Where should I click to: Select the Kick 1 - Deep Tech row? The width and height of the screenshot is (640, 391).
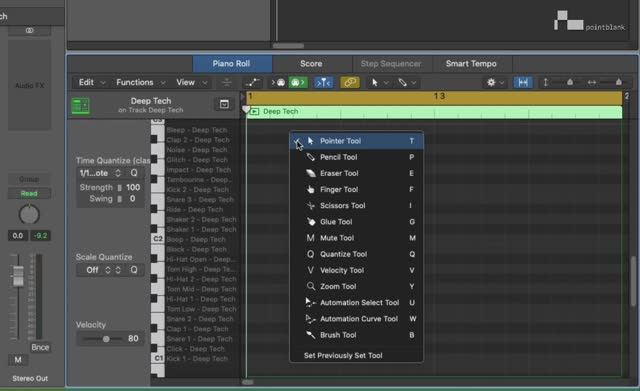[x=197, y=359]
